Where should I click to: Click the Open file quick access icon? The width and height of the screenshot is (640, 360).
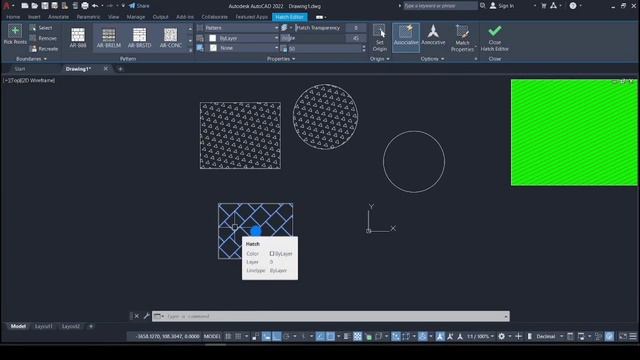(x=35, y=6)
